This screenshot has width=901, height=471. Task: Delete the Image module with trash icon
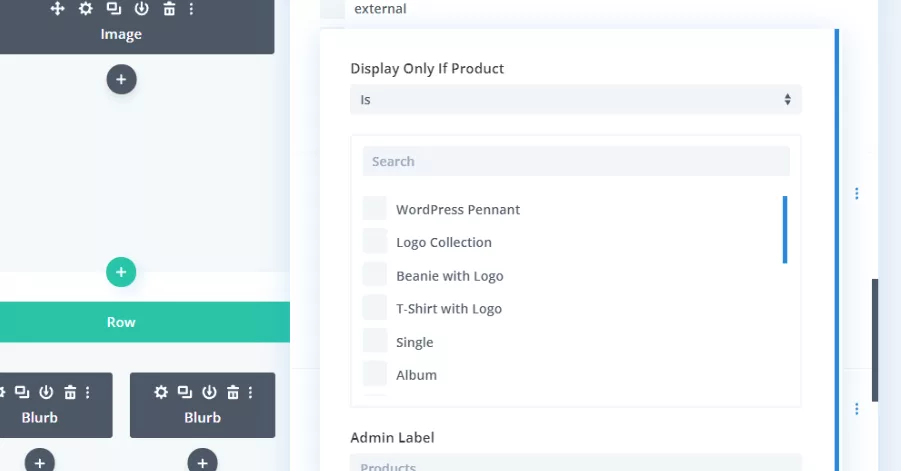[x=169, y=9]
